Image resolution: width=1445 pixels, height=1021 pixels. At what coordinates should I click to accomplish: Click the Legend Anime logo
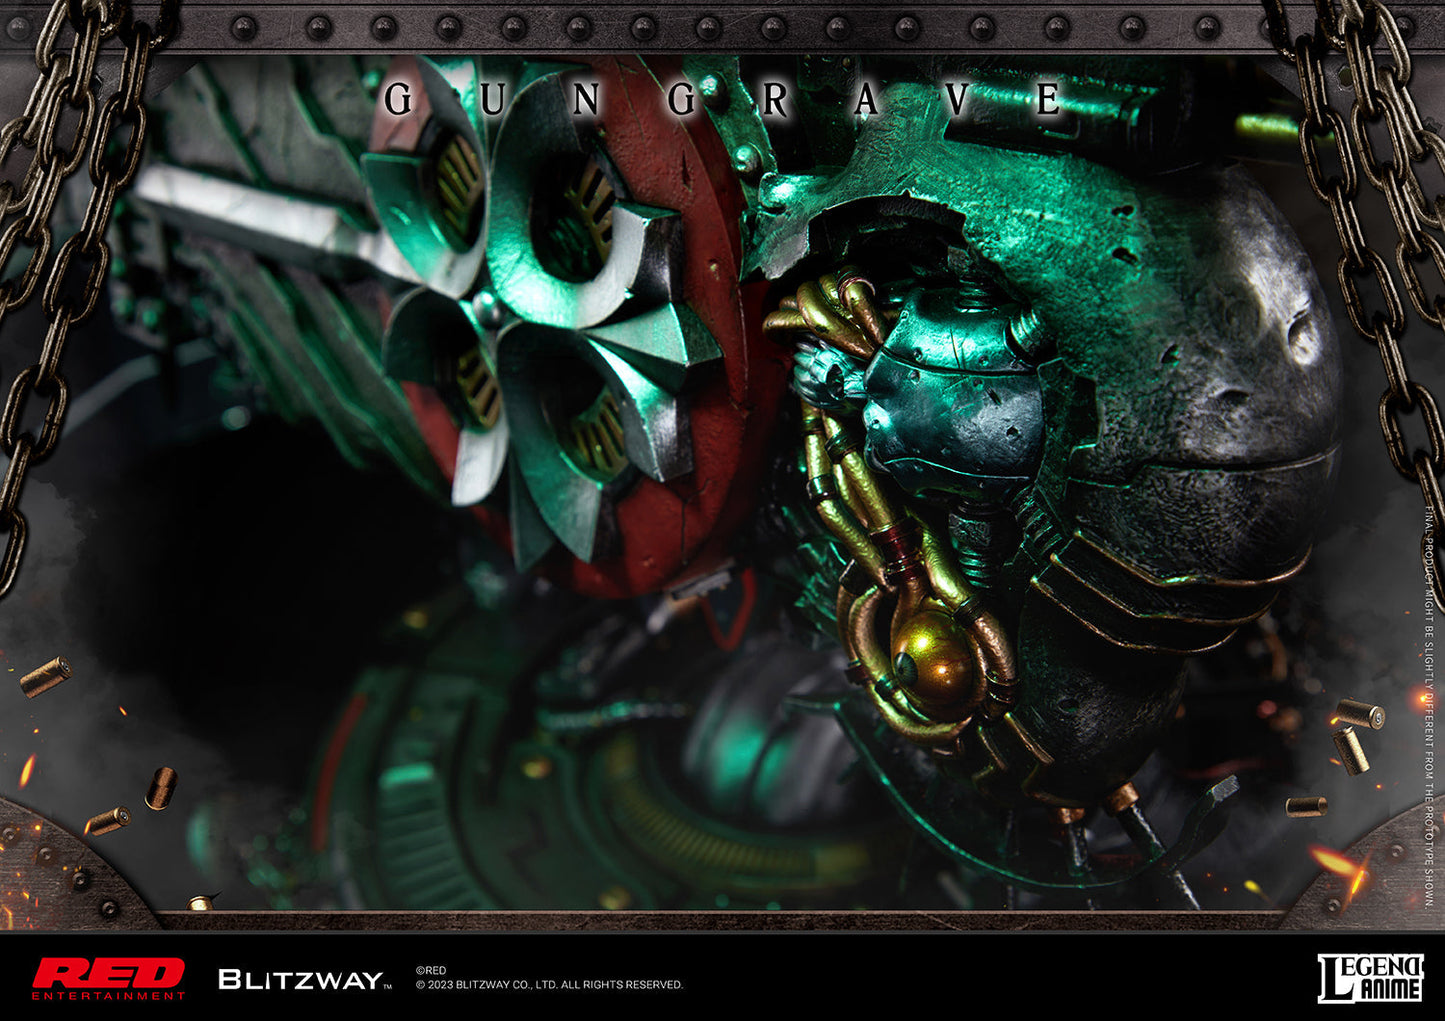click(x=1369, y=977)
